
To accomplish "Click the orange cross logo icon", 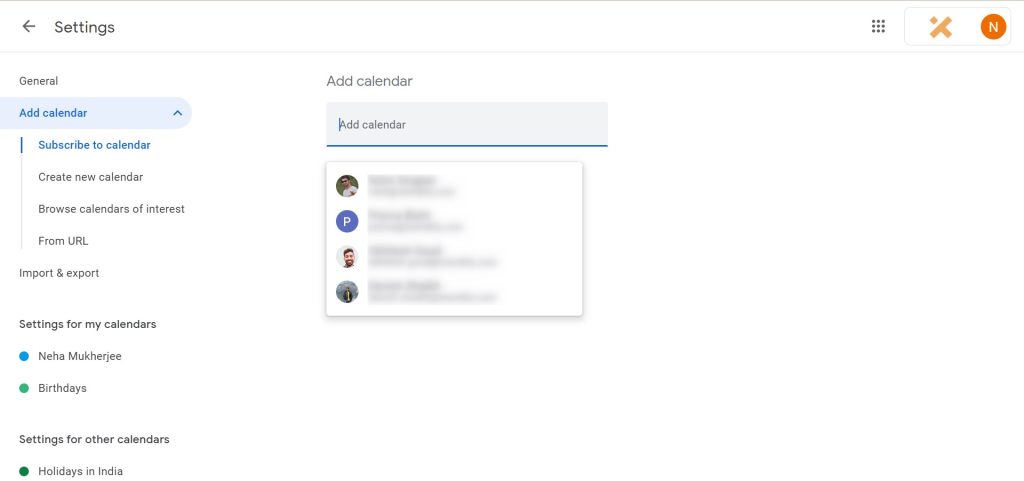I will (x=940, y=27).
